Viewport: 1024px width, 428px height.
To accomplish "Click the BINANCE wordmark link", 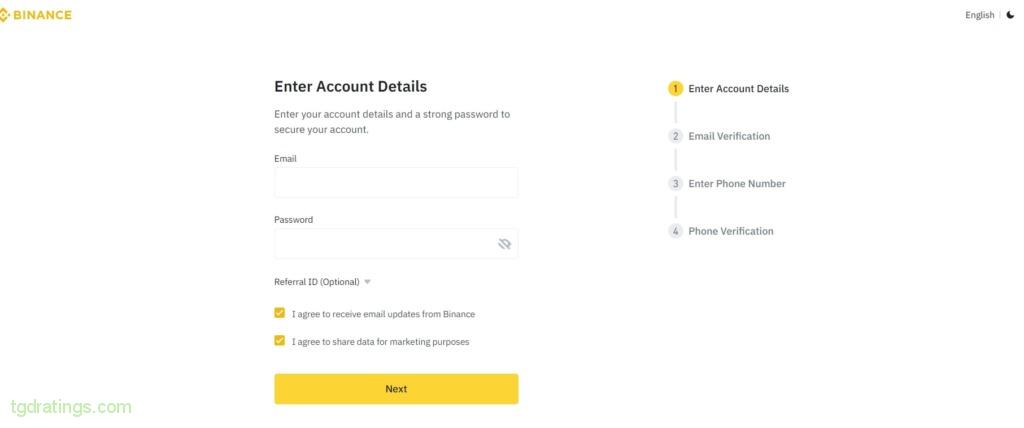I will click(x=42, y=15).
